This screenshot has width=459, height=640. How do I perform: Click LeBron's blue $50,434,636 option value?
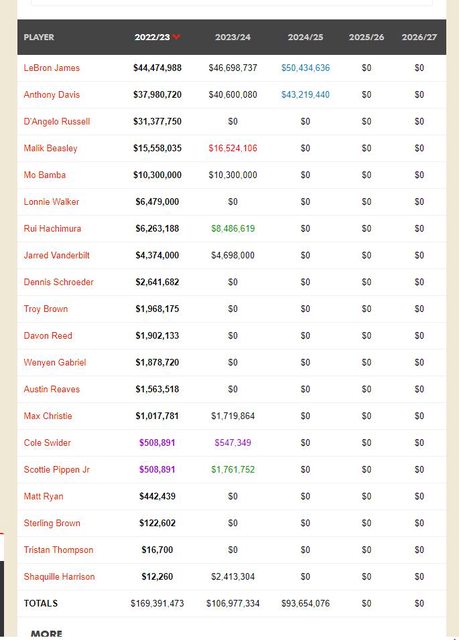click(305, 68)
